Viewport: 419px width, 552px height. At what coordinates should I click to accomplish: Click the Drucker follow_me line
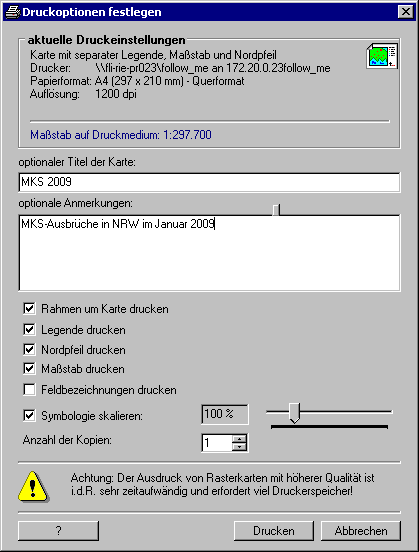tap(180, 68)
